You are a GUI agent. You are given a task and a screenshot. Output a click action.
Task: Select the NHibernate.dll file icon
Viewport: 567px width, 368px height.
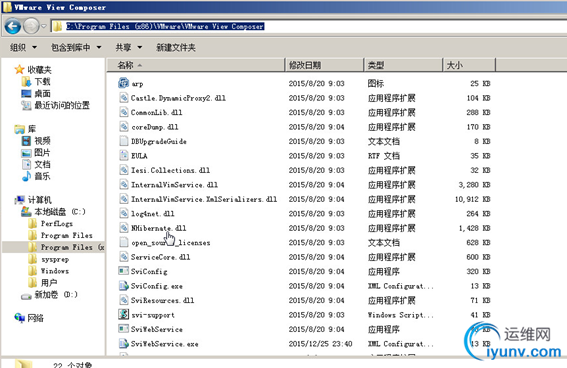(x=124, y=228)
